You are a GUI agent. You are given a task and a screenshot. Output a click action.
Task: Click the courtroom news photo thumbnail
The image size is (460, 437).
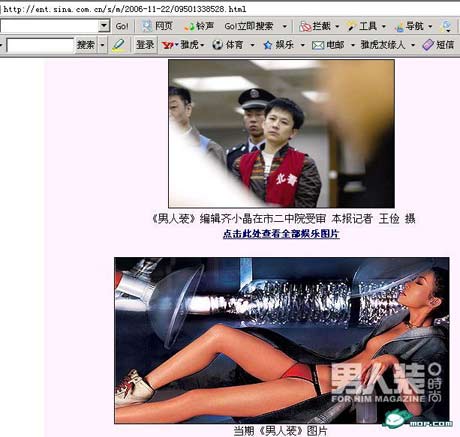click(x=281, y=134)
